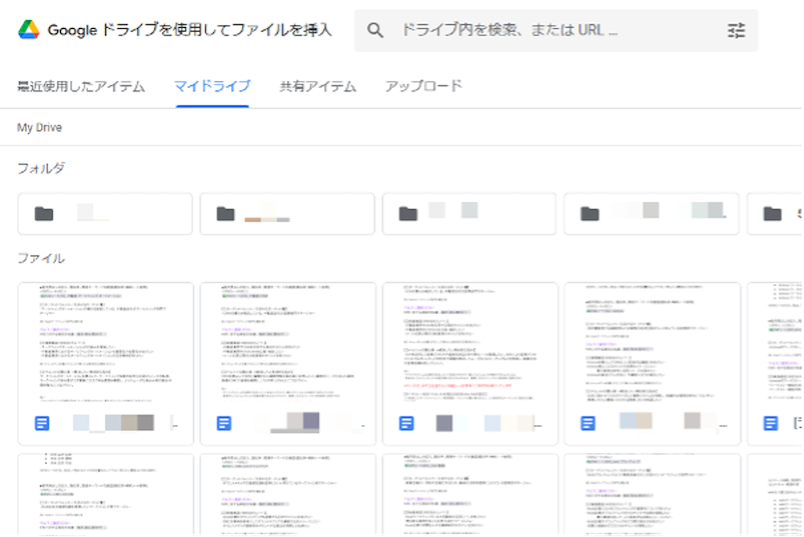Select the third document thumbnail with red text

click(470, 364)
